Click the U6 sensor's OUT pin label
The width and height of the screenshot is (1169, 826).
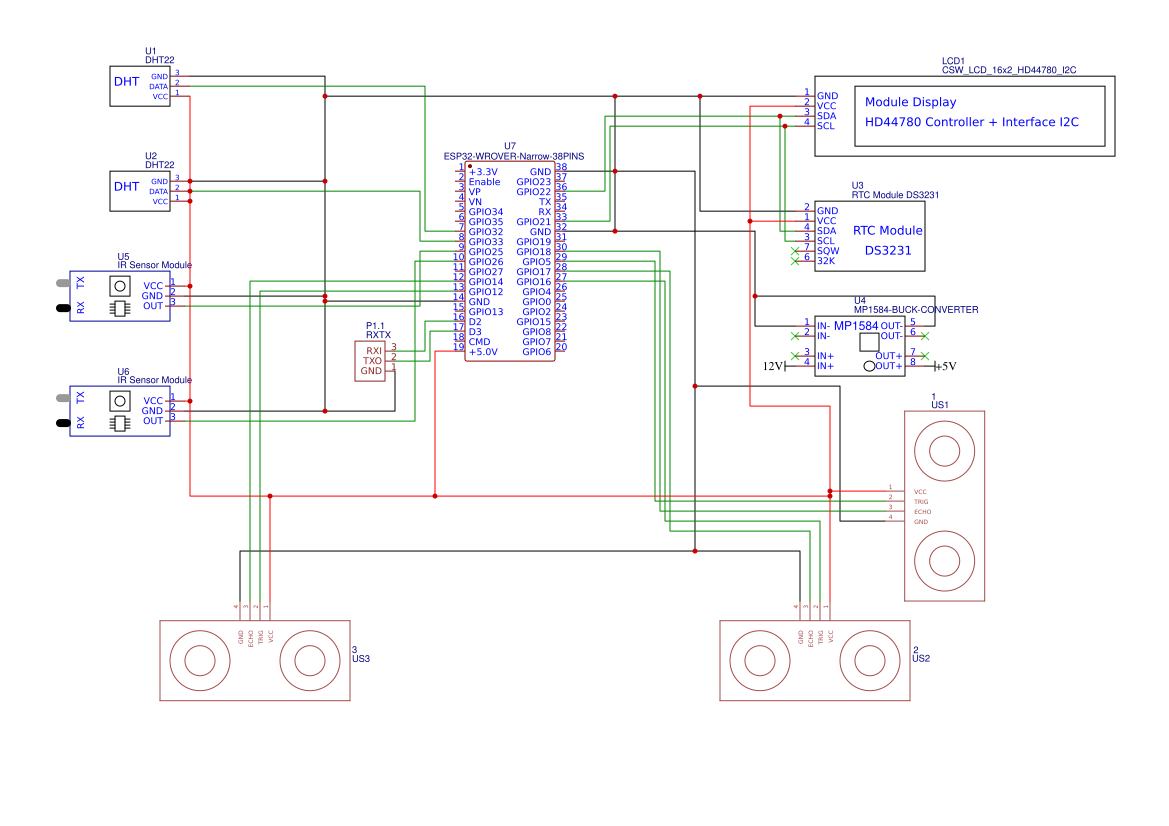coord(153,421)
